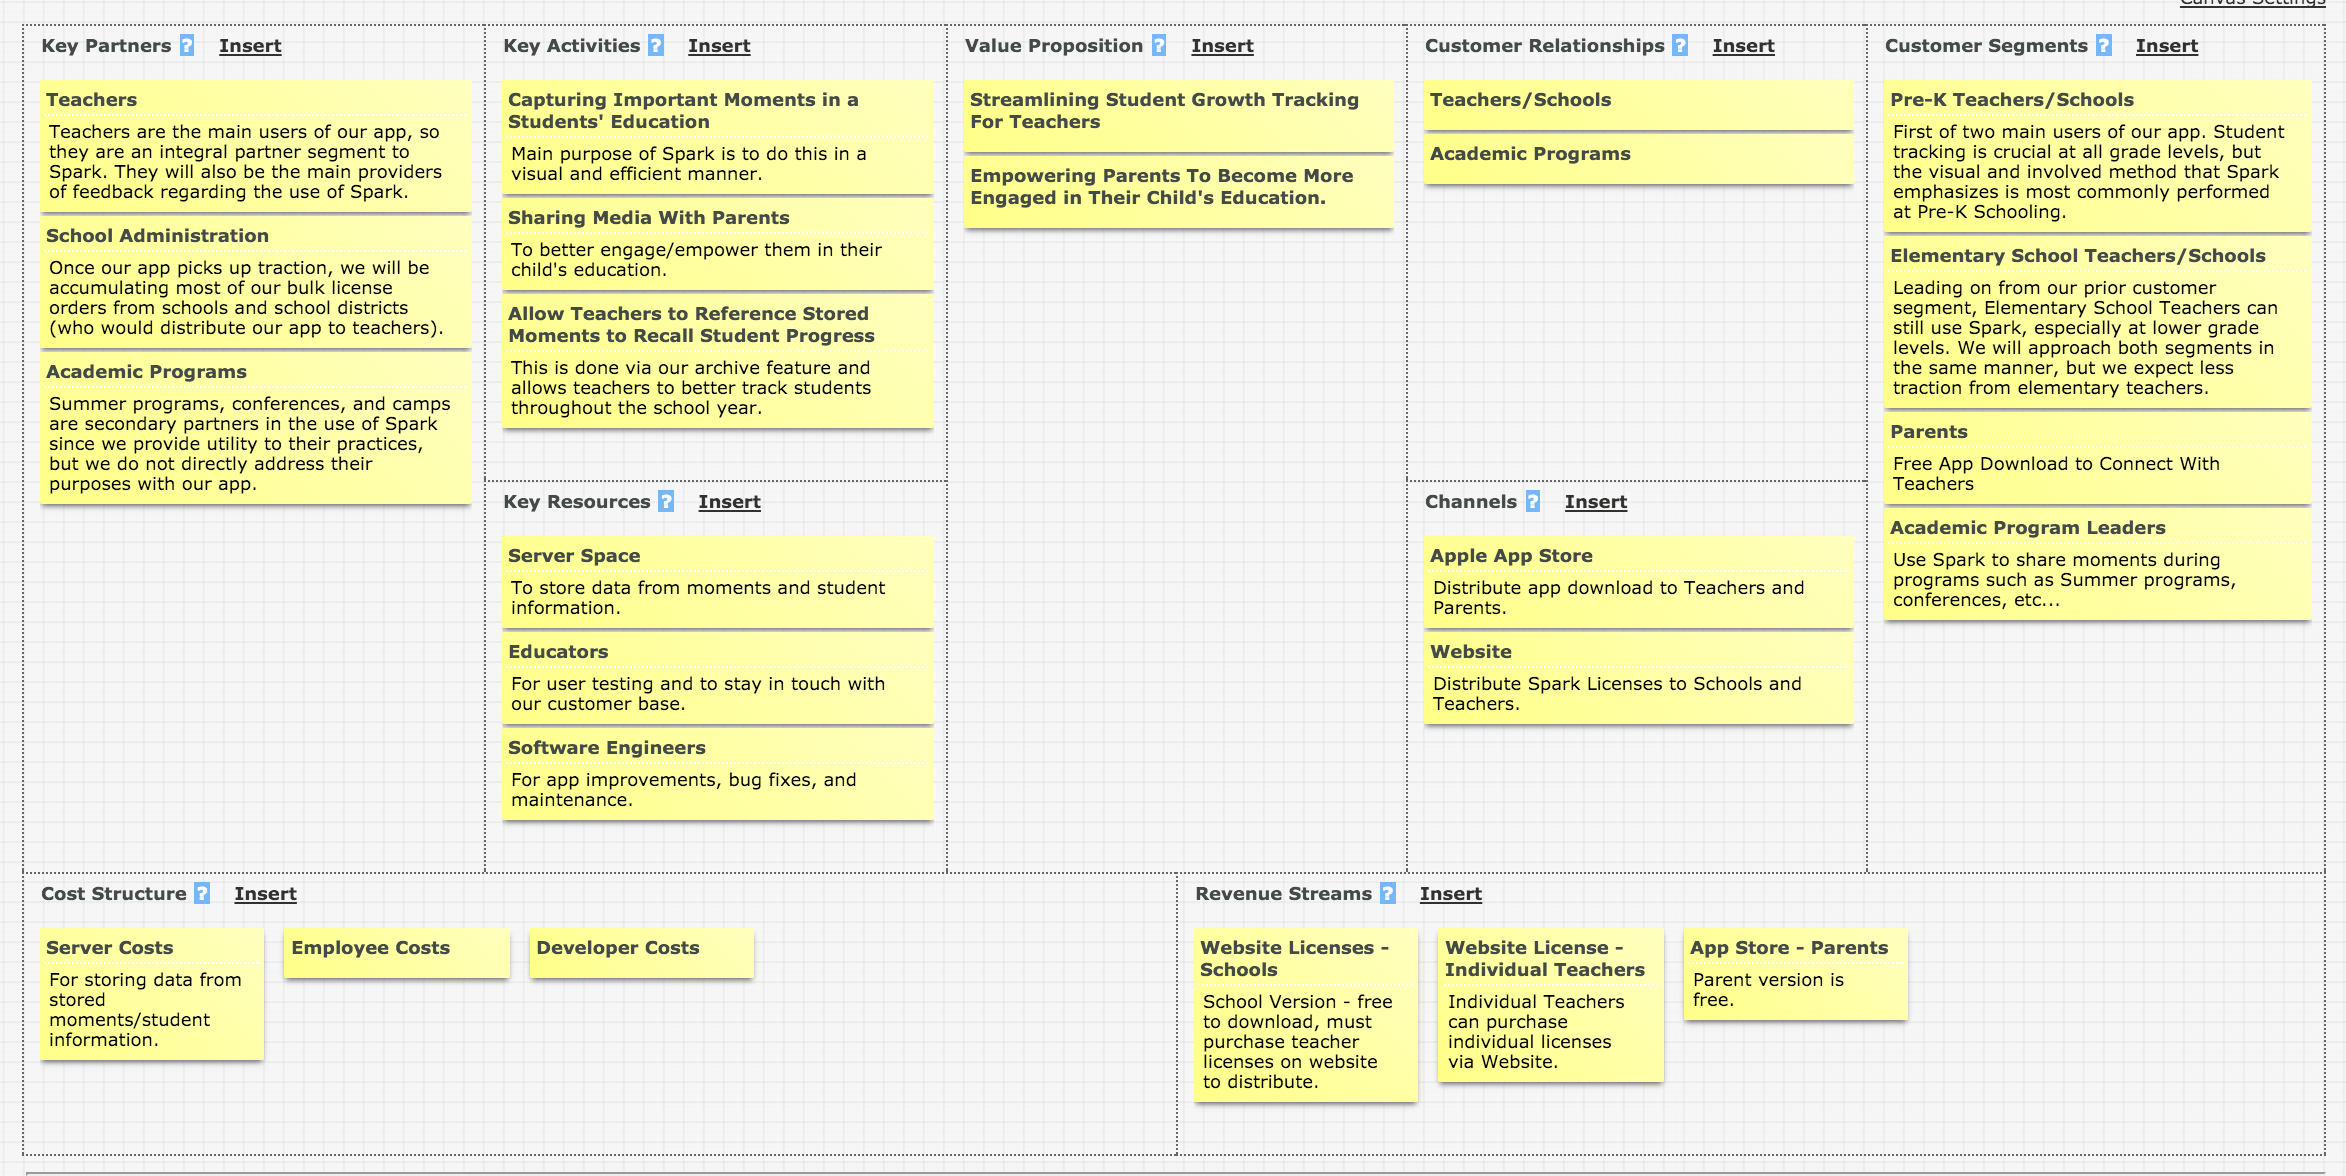Click Insert under Value Proposition section
The width and height of the screenshot is (2346, 1176).
click(x=1222, y=46)
